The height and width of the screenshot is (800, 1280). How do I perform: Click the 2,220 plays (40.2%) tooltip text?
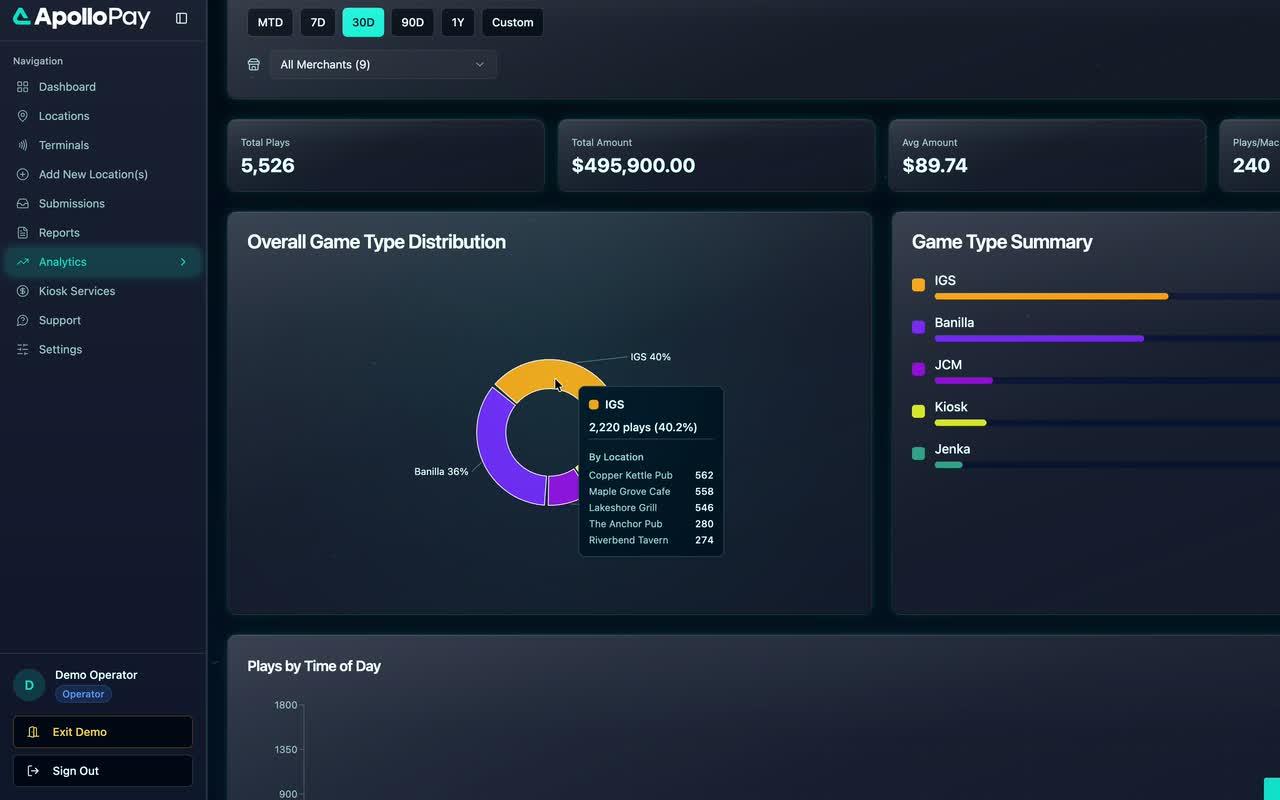[x=643, y=427]
